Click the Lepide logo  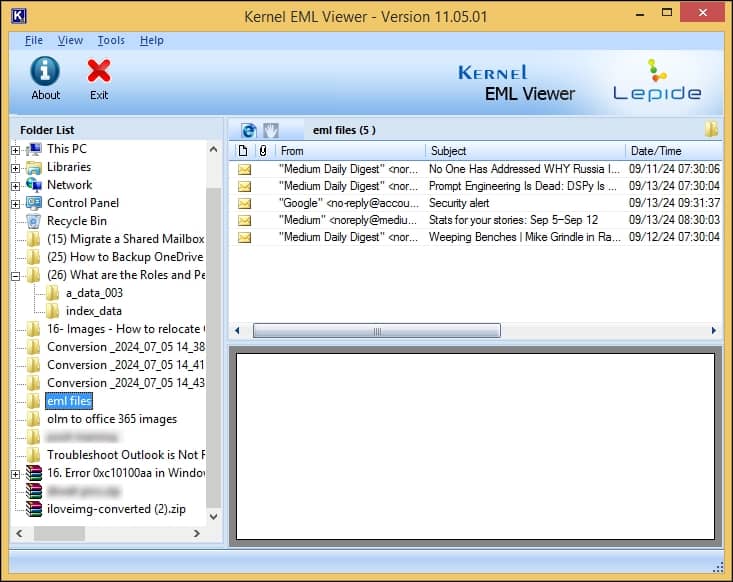point(657,80)
